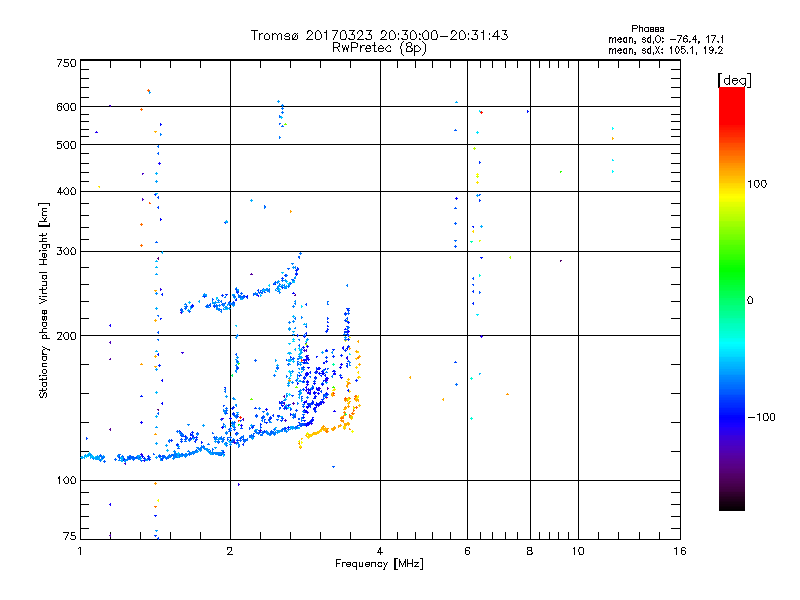
Task: Click the RwPretec (8p) subtitle
Action: tap(379, 48)
